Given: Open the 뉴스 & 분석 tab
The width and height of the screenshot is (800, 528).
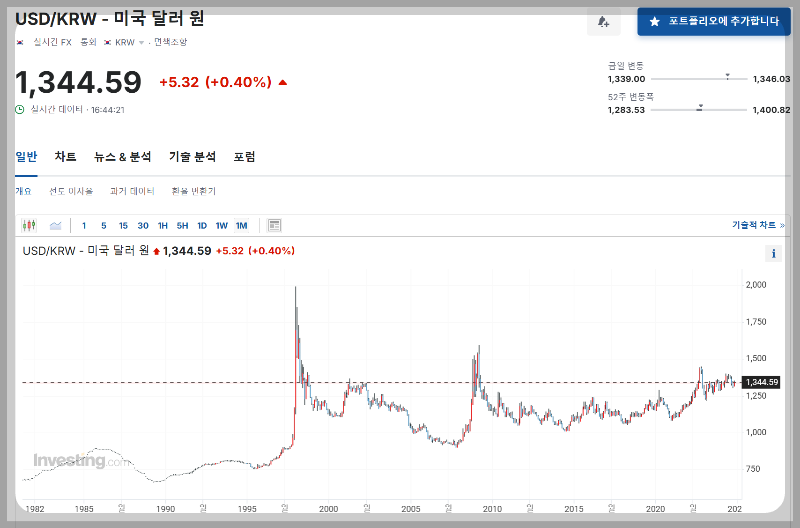Looking at the screenshot, I should tap(122, 157).
